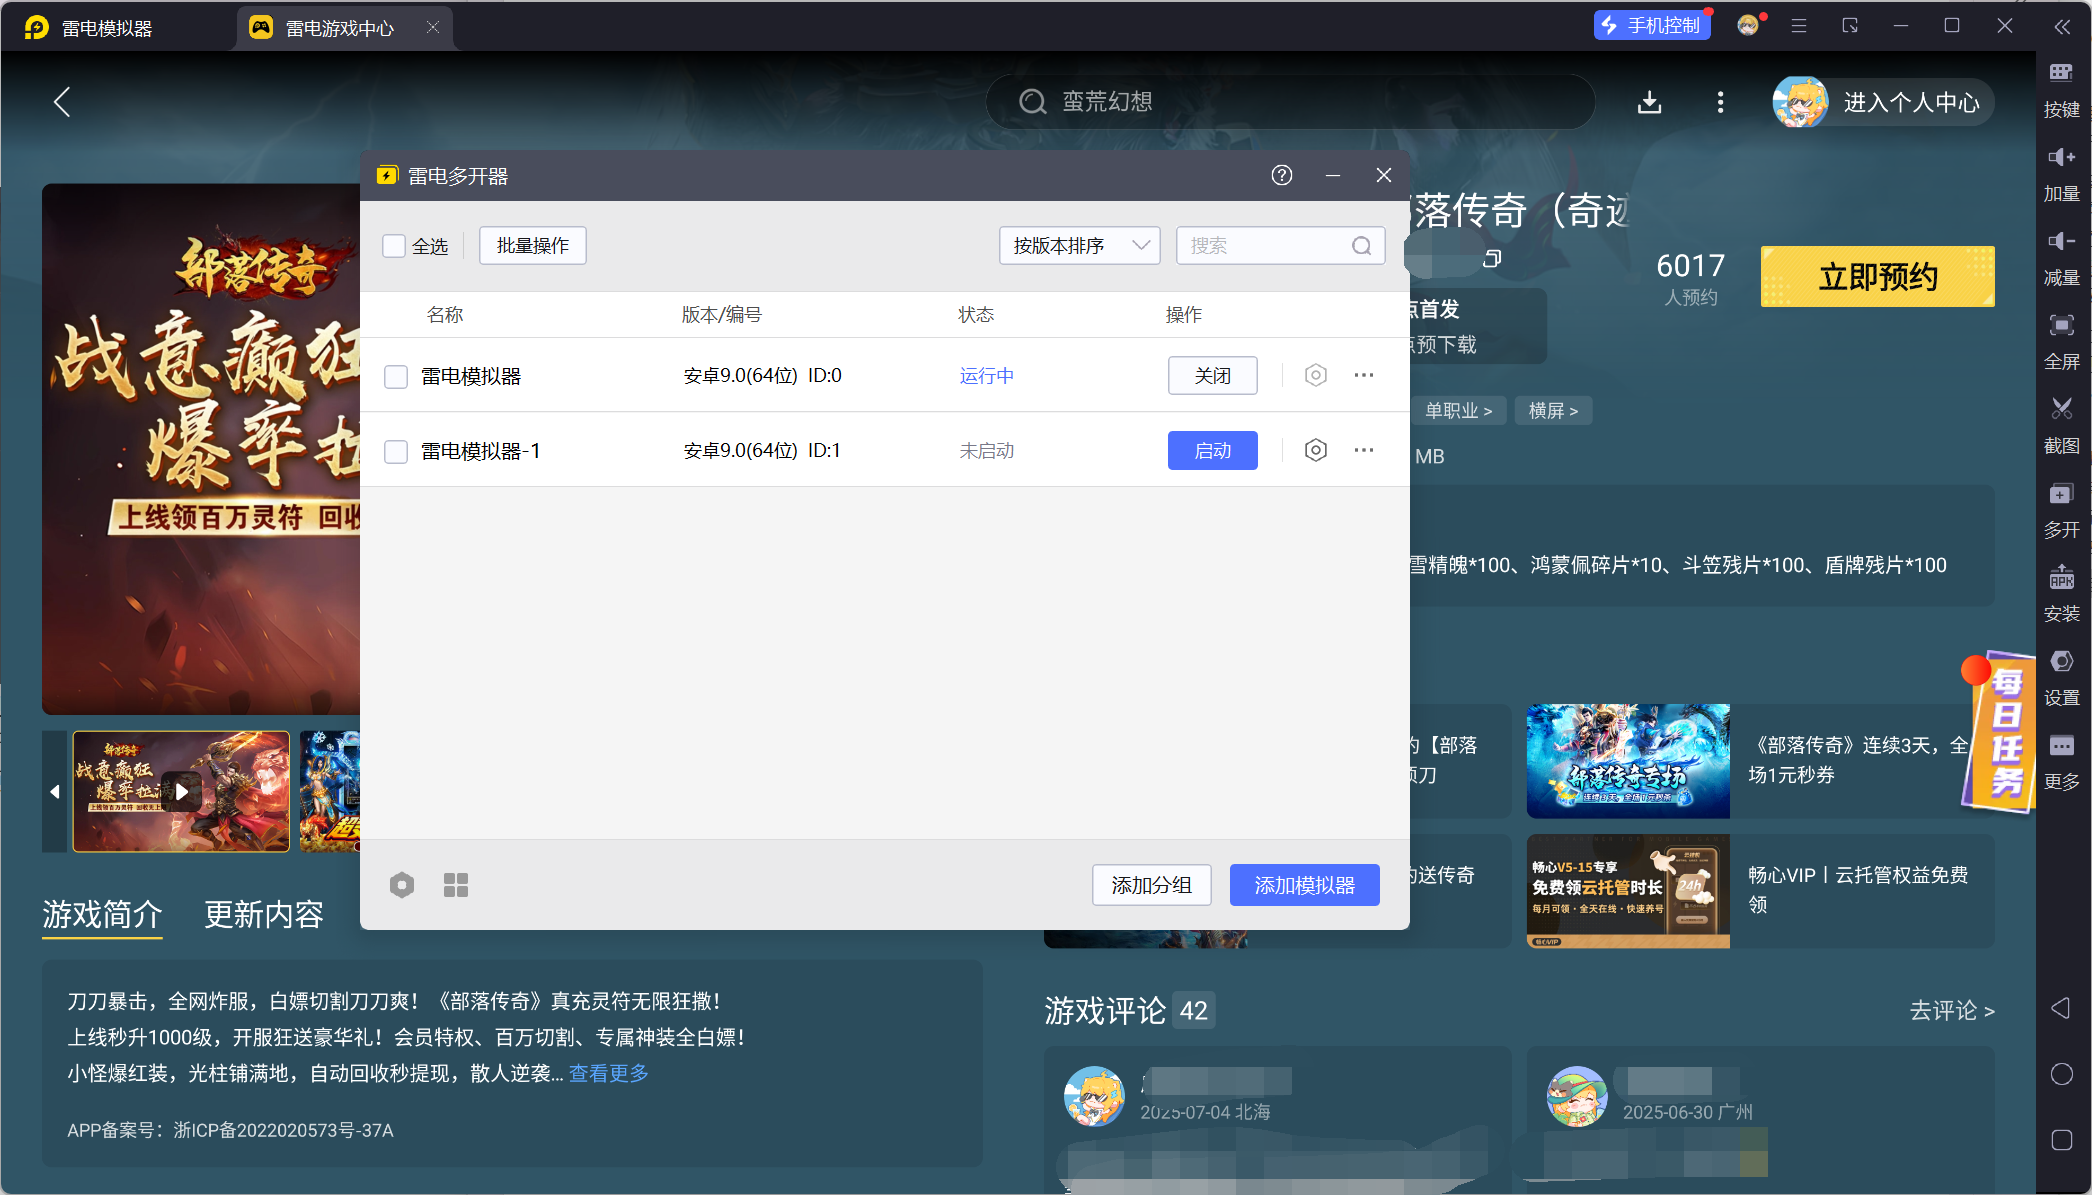Viewport: 2092px width, 1195px height.
Task: Click the help question mark icon
Action: pos(1281,175)
